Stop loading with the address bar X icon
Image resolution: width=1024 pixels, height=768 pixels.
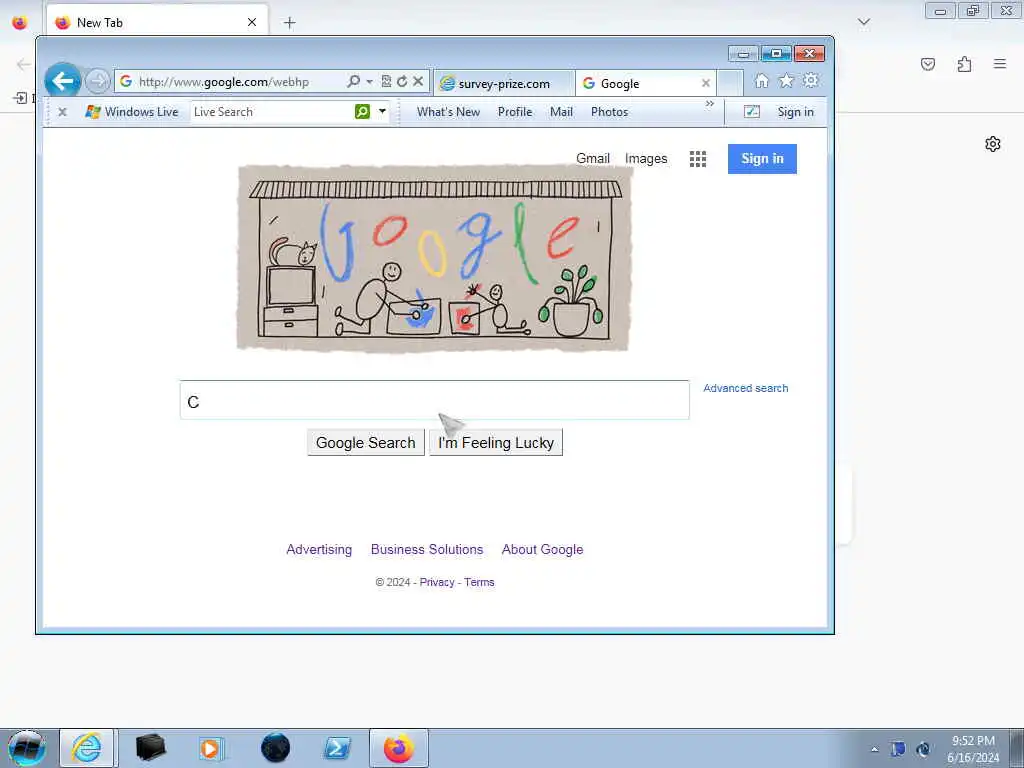point(418,82)
